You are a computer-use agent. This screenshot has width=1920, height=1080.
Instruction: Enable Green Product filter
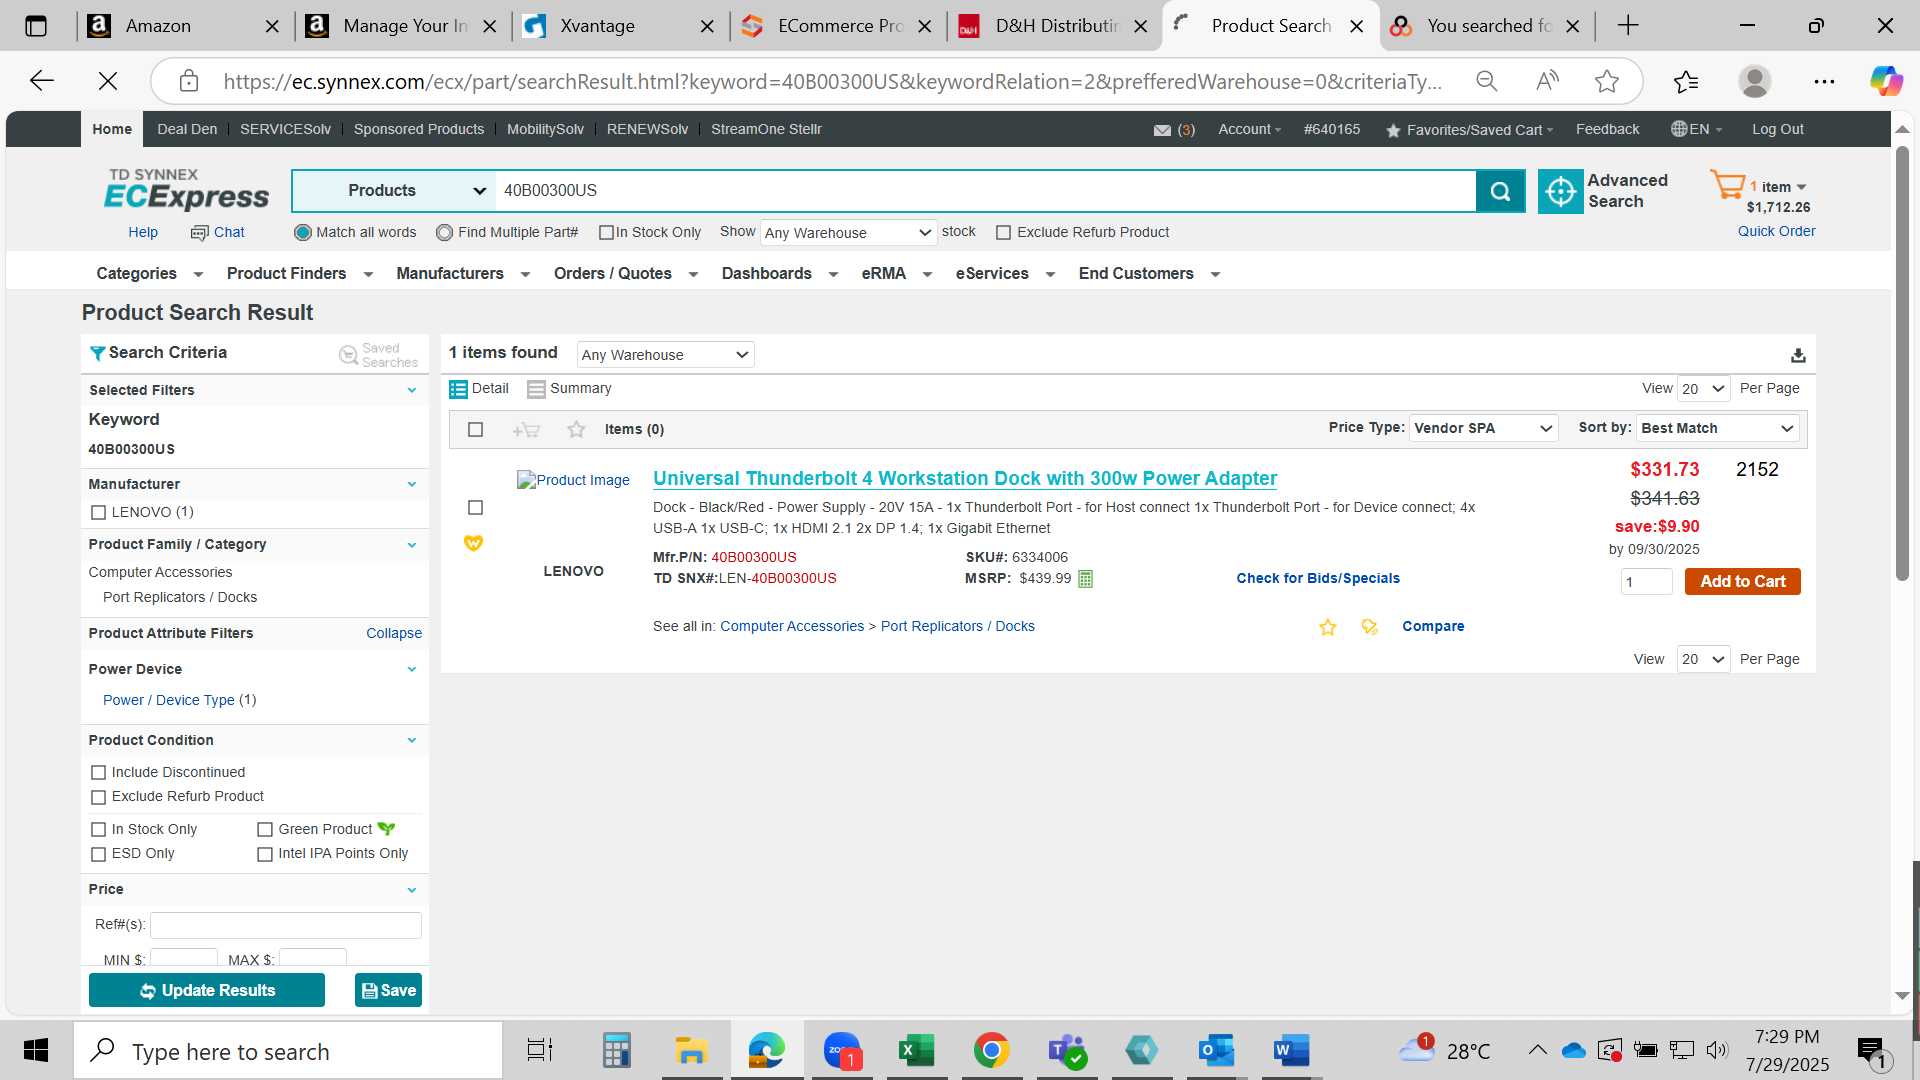265,830
